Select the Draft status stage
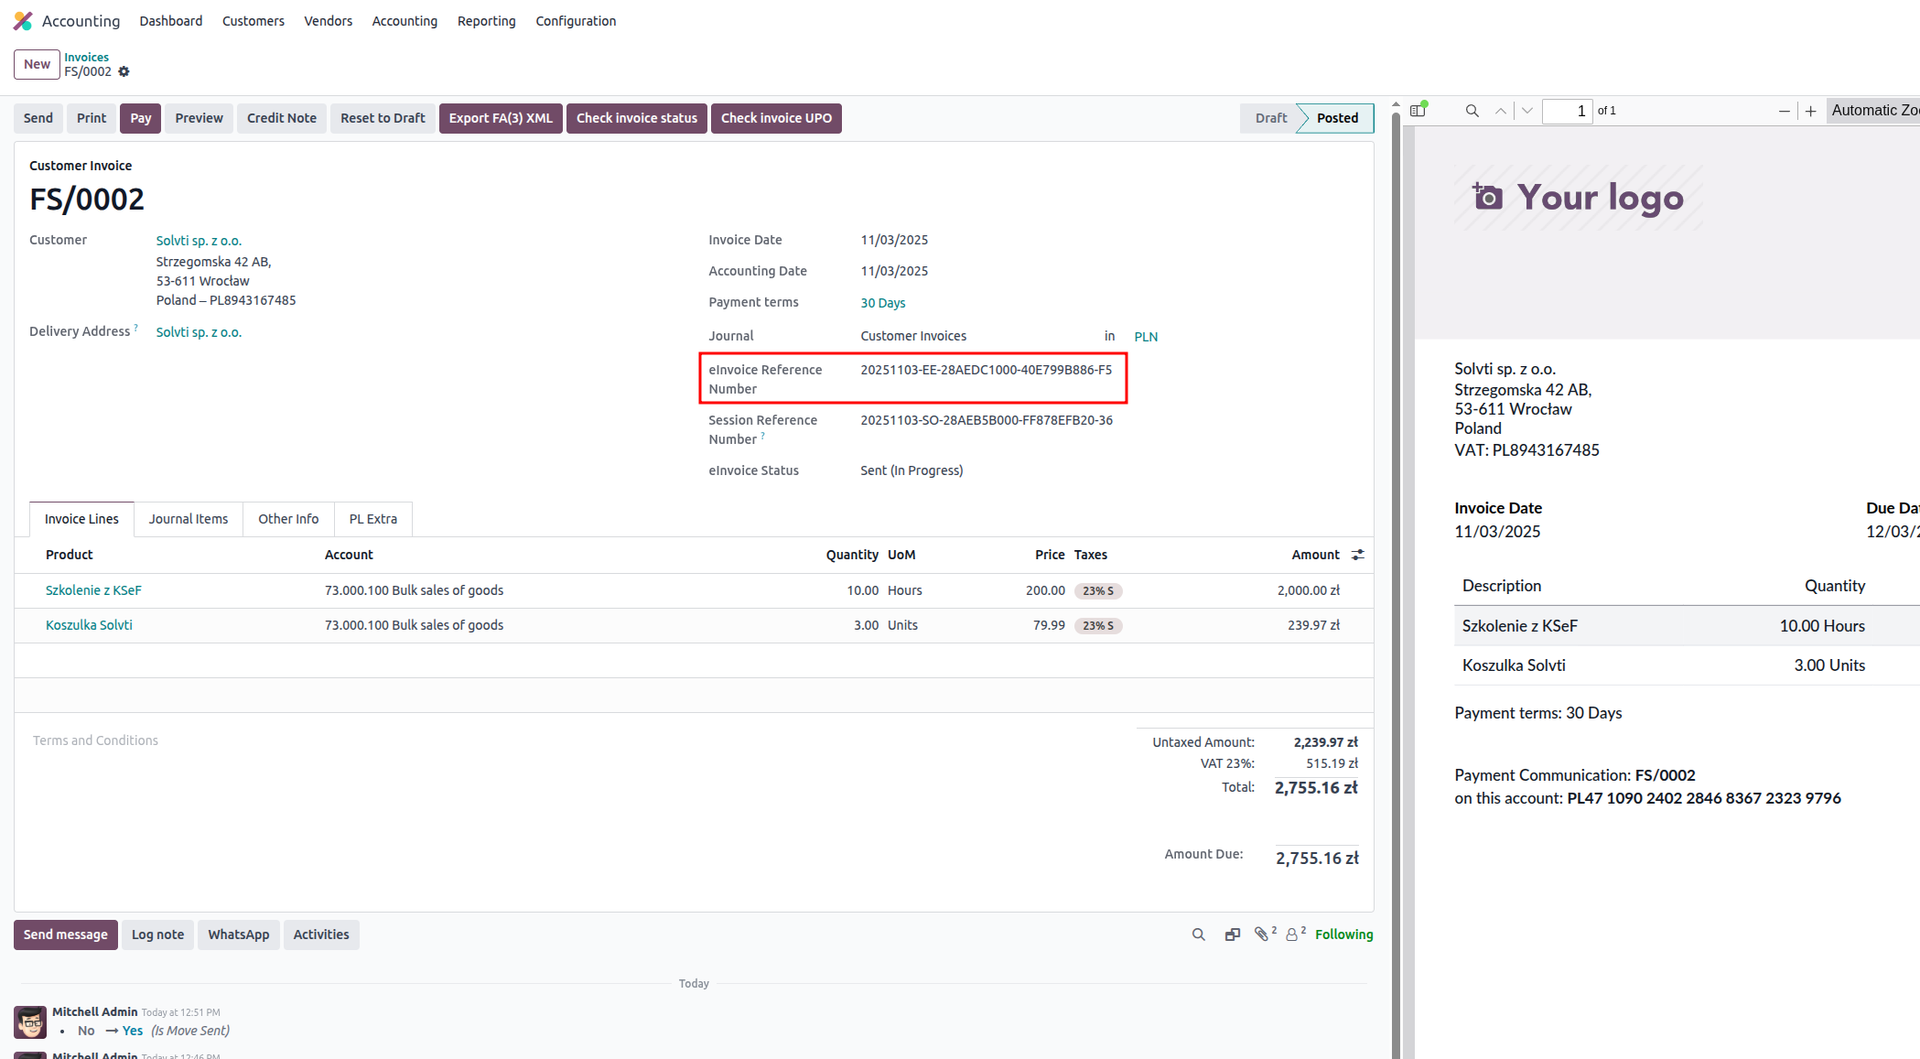 1270,118
